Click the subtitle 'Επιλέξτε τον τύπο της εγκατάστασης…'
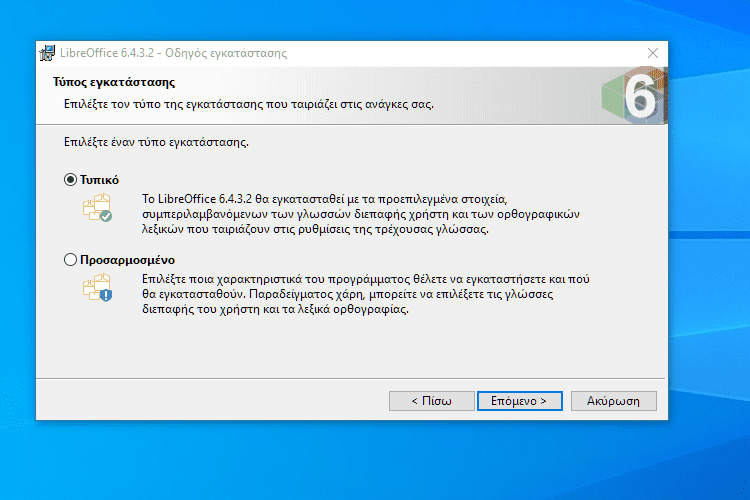This screenshot has width=750, height=500. [x=249, y=104]
